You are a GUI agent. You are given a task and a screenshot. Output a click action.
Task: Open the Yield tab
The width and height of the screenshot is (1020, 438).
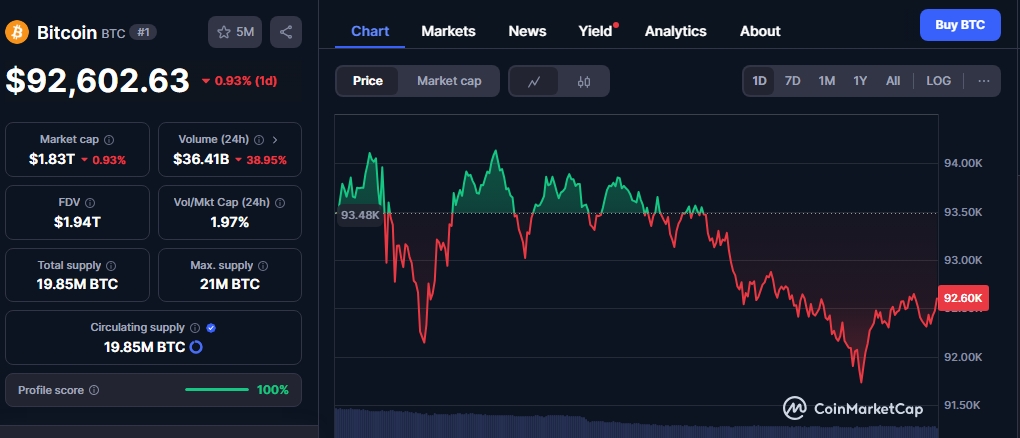coord(596,31)
